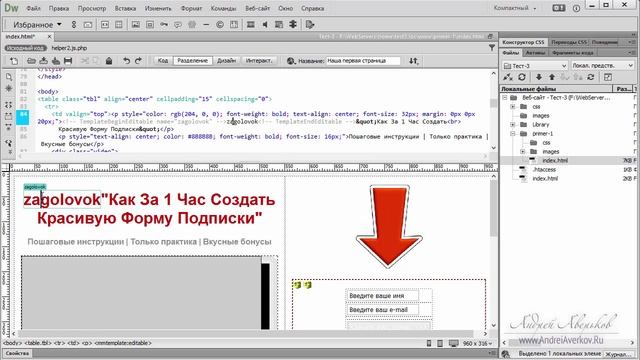The image size is (640, 360).
Task: Click the comment bubble icon in Insert bar
Action: (x=178, y=24)
